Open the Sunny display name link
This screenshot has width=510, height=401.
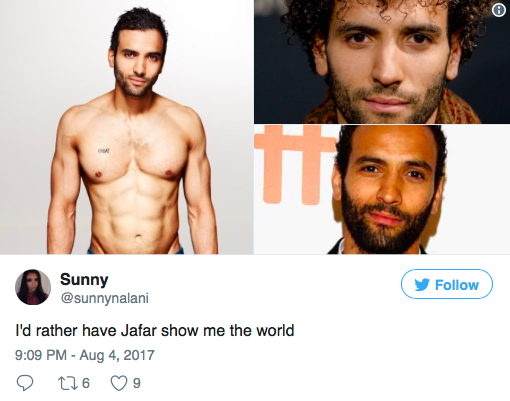point(84,279)
